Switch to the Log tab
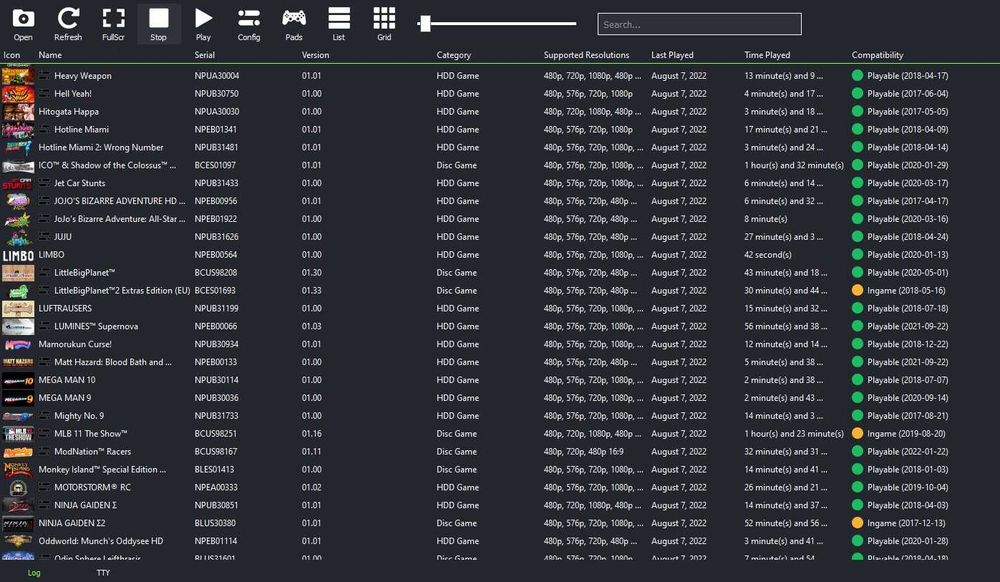This screenshot has height=582, width=1000. pos(34,572)
